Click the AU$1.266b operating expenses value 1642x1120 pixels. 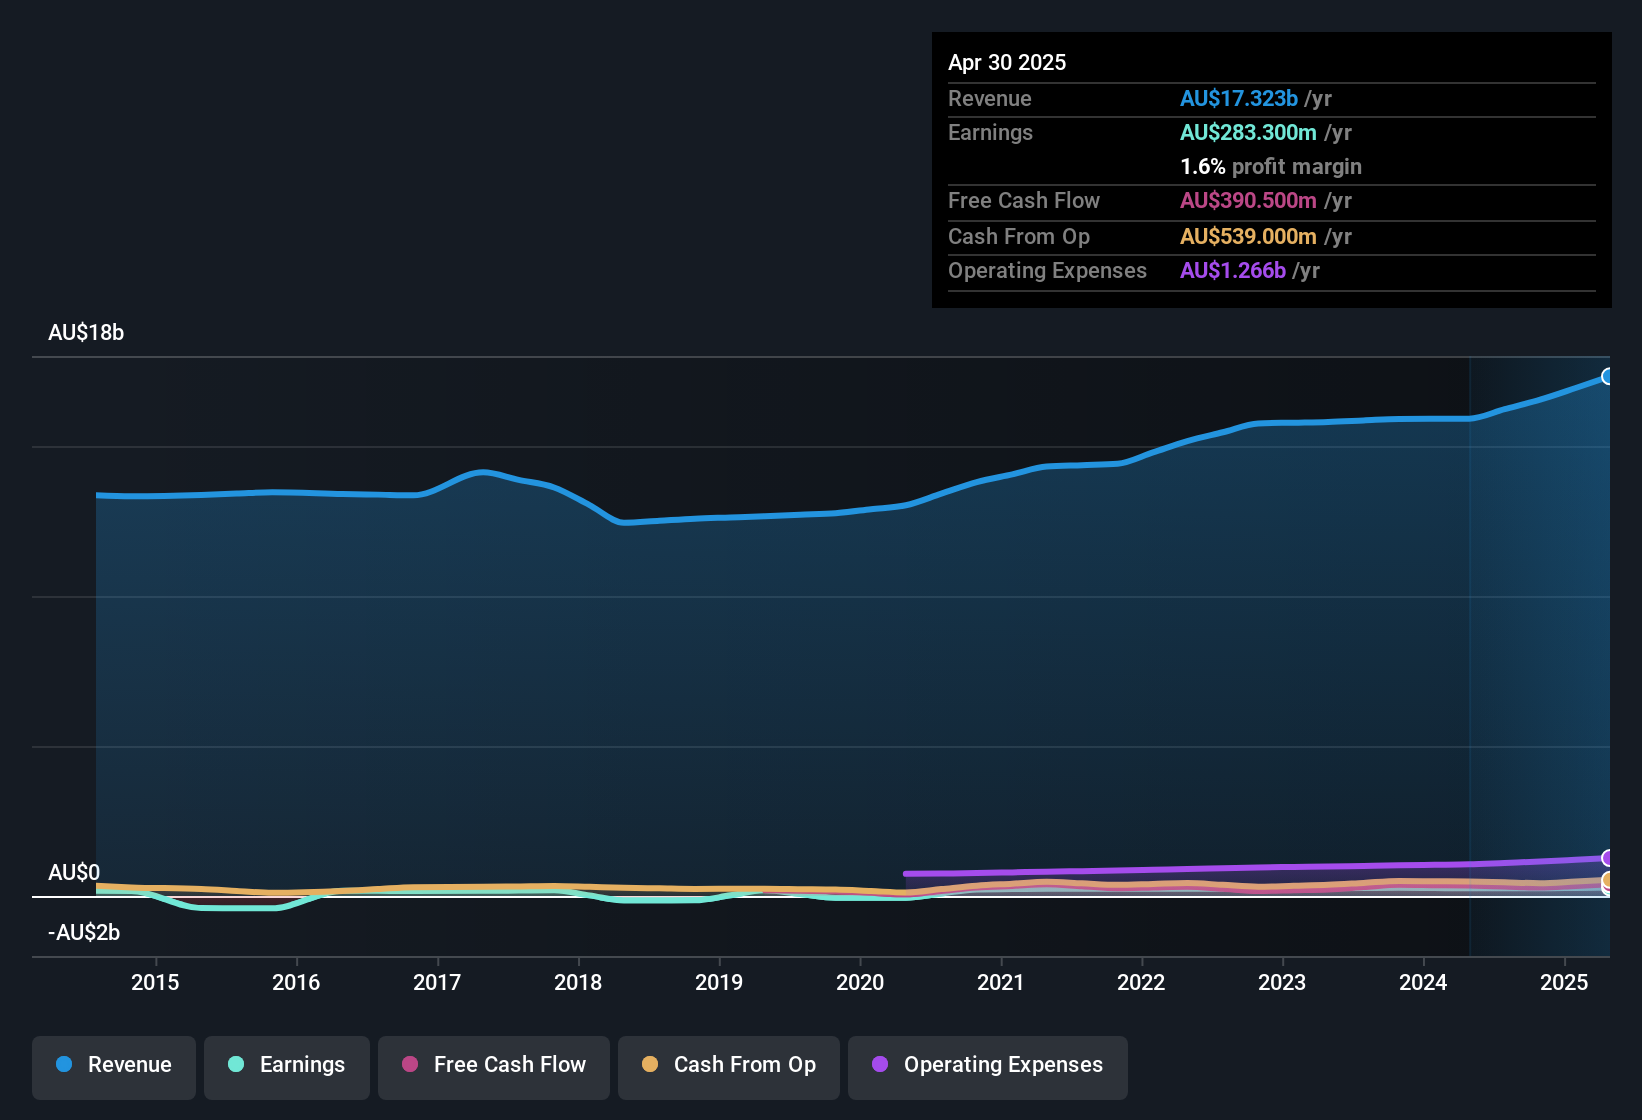pos(1233,270)
